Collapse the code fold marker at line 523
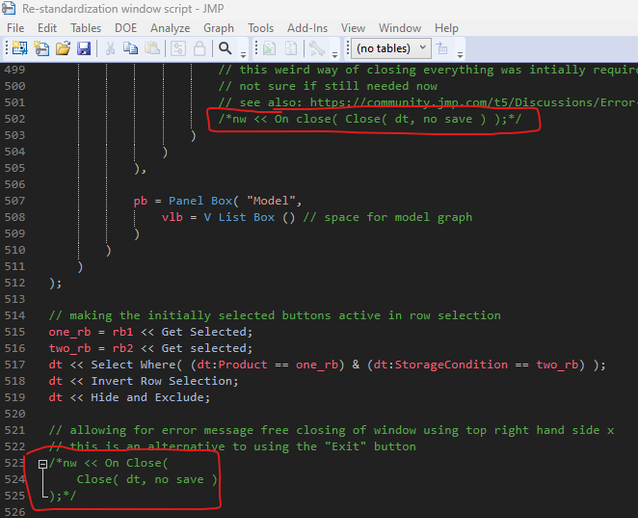The image size is (638, 518). [x=43, y=464]
